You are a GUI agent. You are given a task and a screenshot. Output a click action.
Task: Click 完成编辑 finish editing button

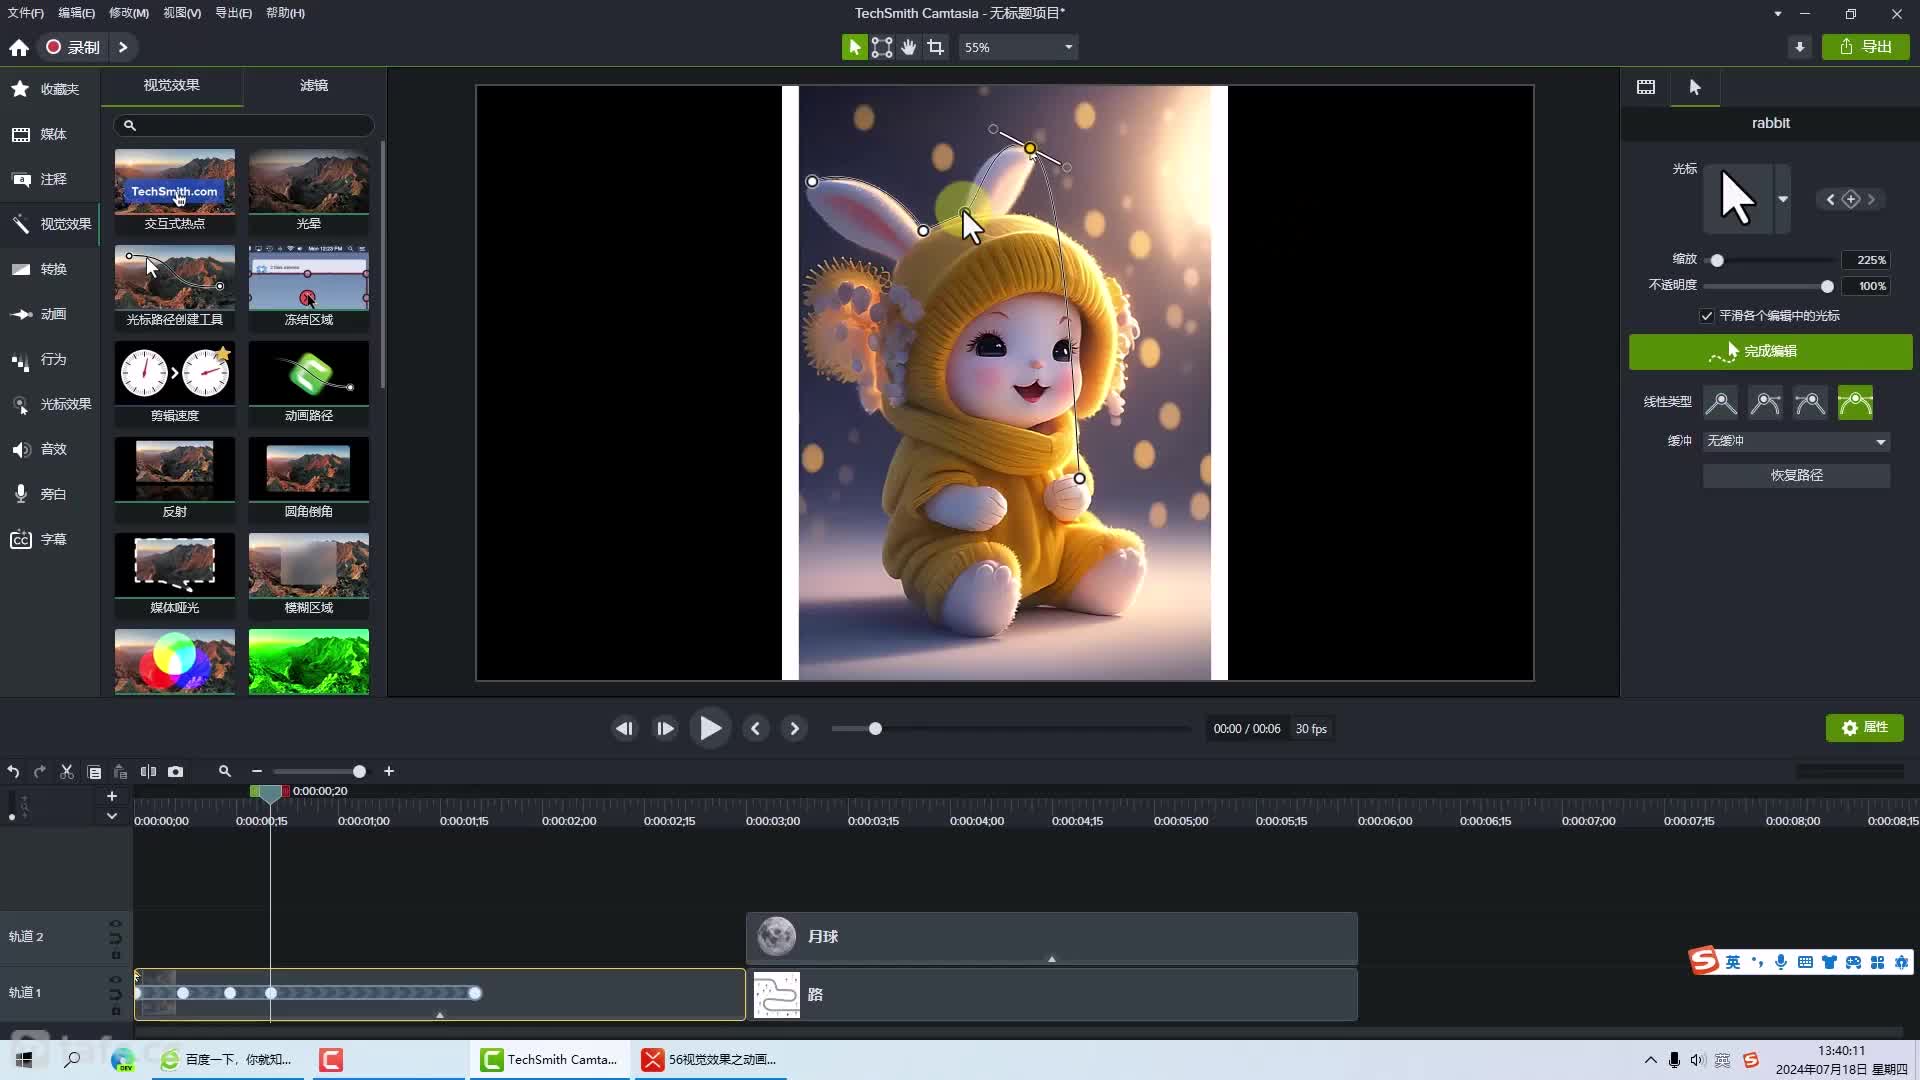click(x=1770, y=352)
